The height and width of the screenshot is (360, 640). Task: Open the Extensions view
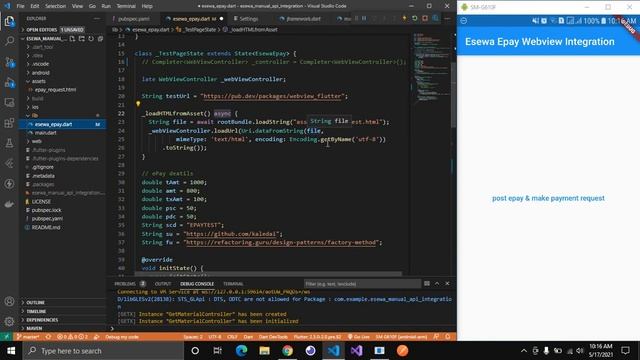click(9, 123)
